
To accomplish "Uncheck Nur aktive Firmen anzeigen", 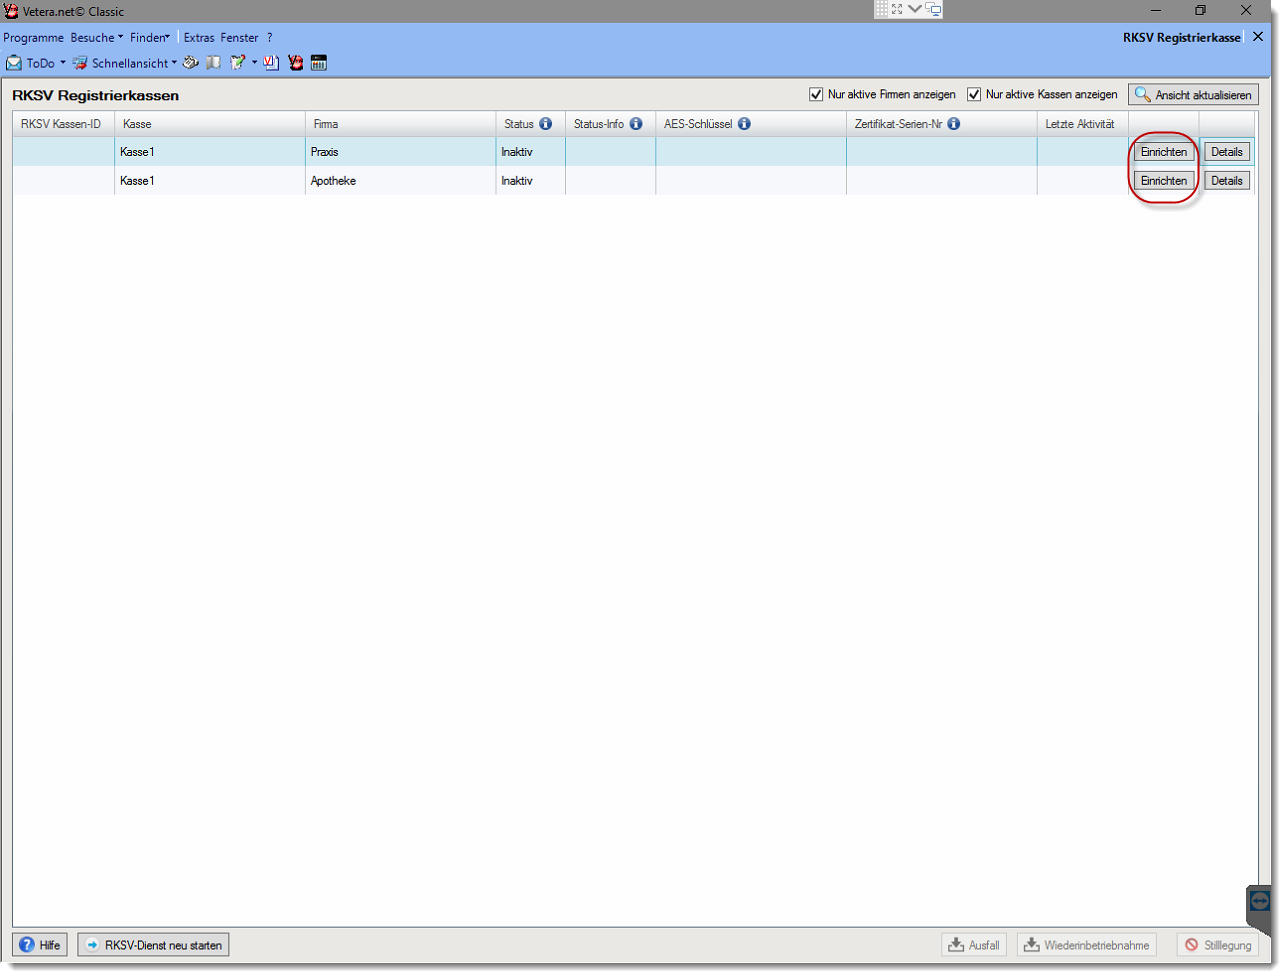I will tap(816, 95).
